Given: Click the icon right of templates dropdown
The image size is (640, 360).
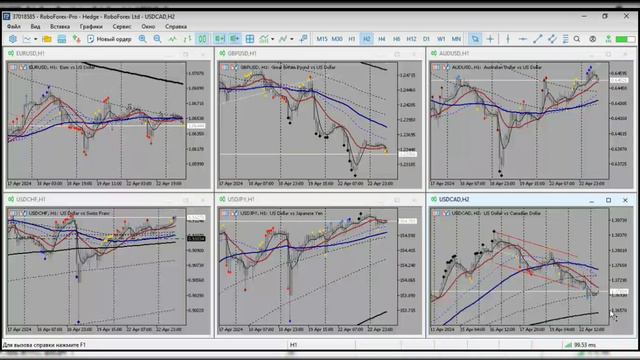Looking at the screenshot, I should tap(303, 39).
